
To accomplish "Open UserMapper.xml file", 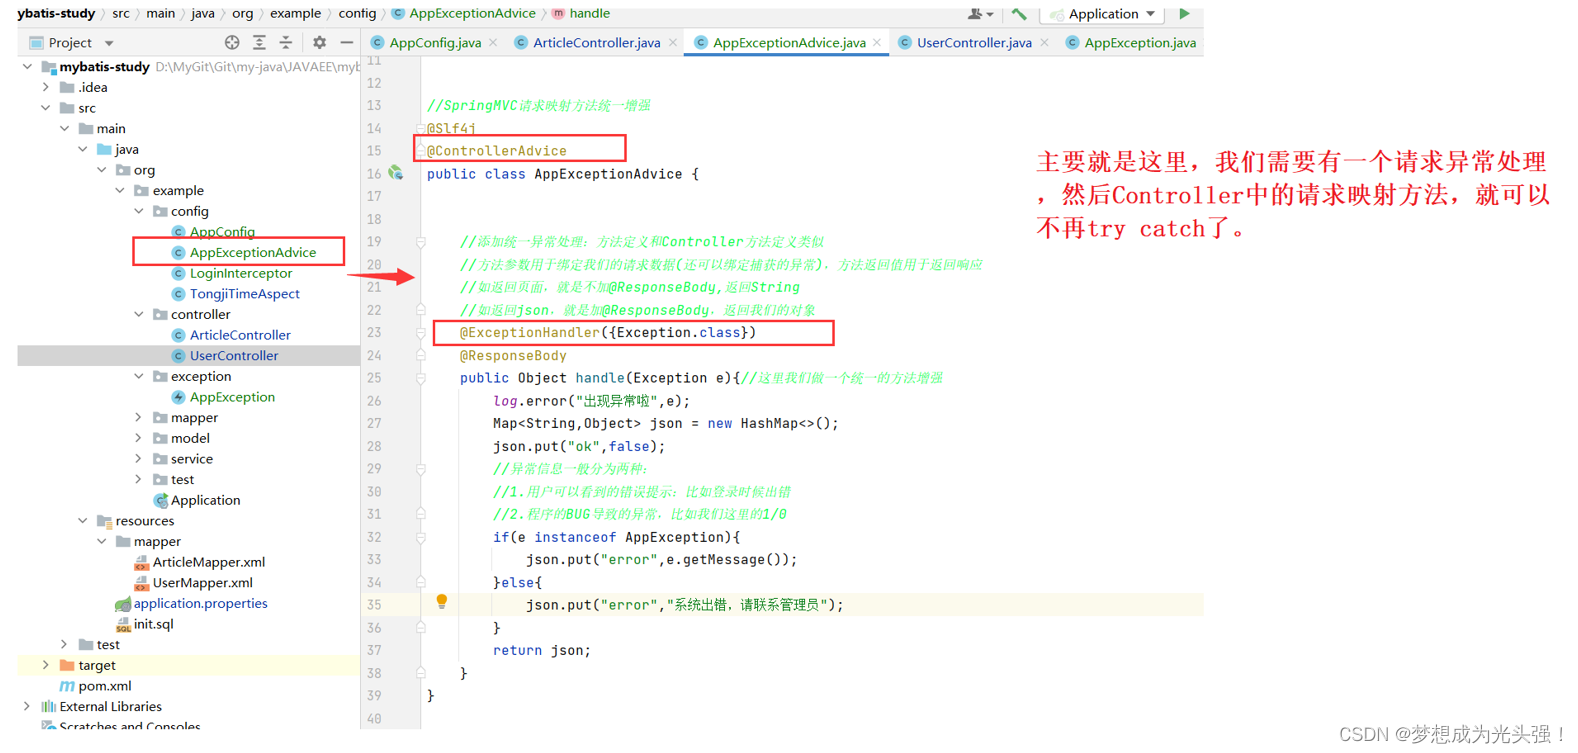I will point(202,583).
